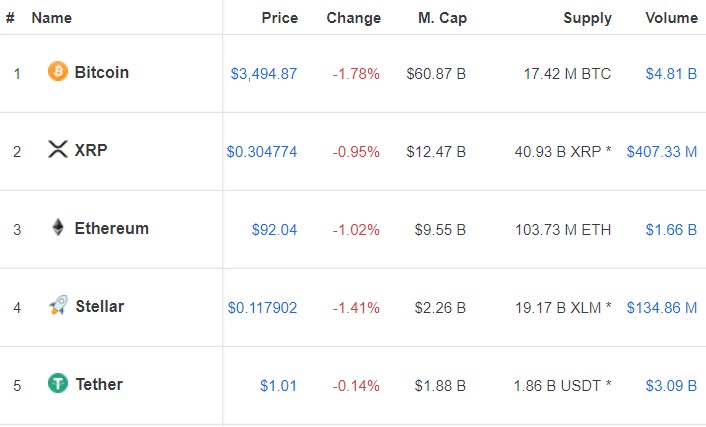The height and width of the screenshot is (427, 706).
Task: Click Tether price $1.01
Action: 278,386
